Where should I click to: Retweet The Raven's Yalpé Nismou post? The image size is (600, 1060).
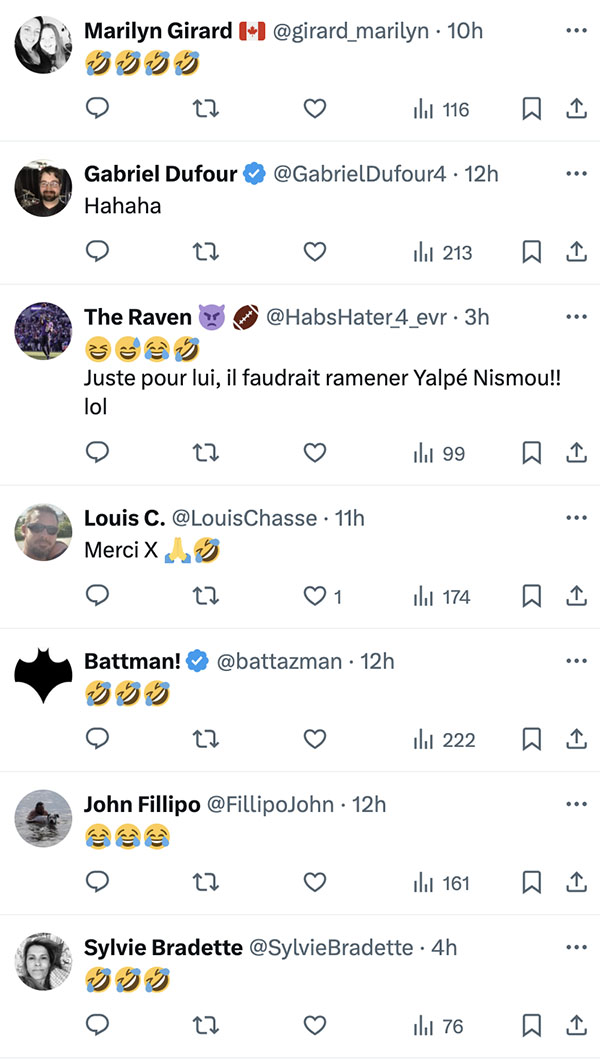pyautogui.click(x=206, y=453)
